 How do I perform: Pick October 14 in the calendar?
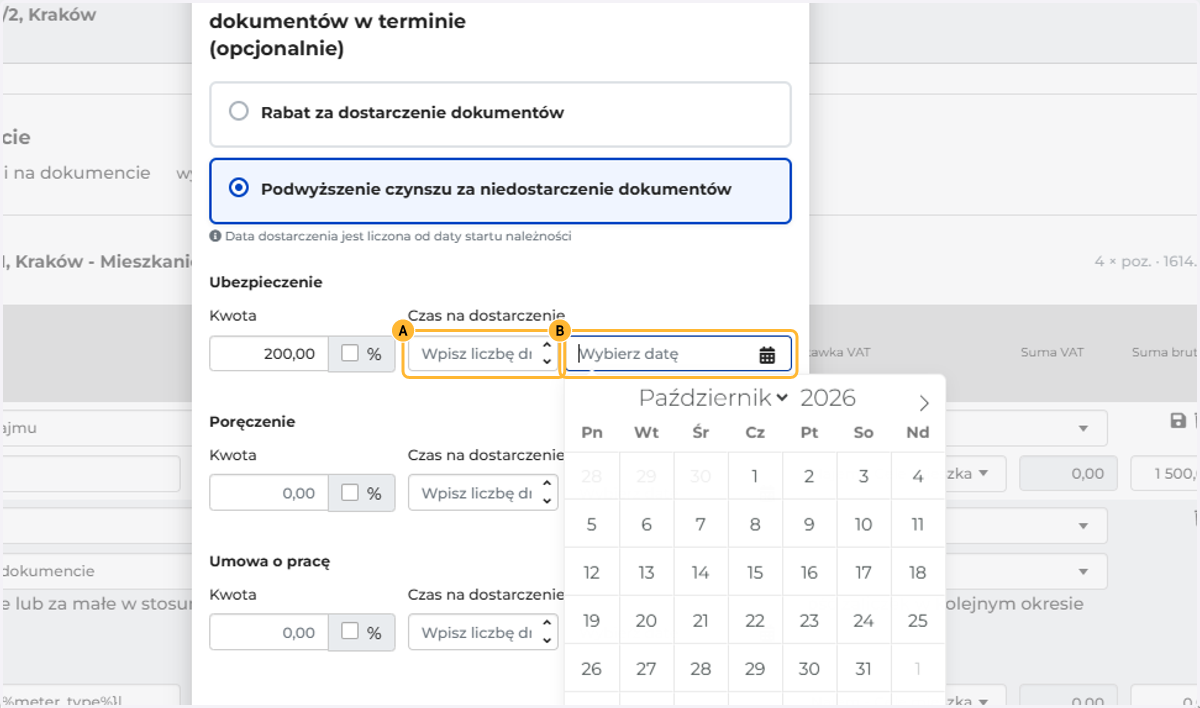point(701,573)
